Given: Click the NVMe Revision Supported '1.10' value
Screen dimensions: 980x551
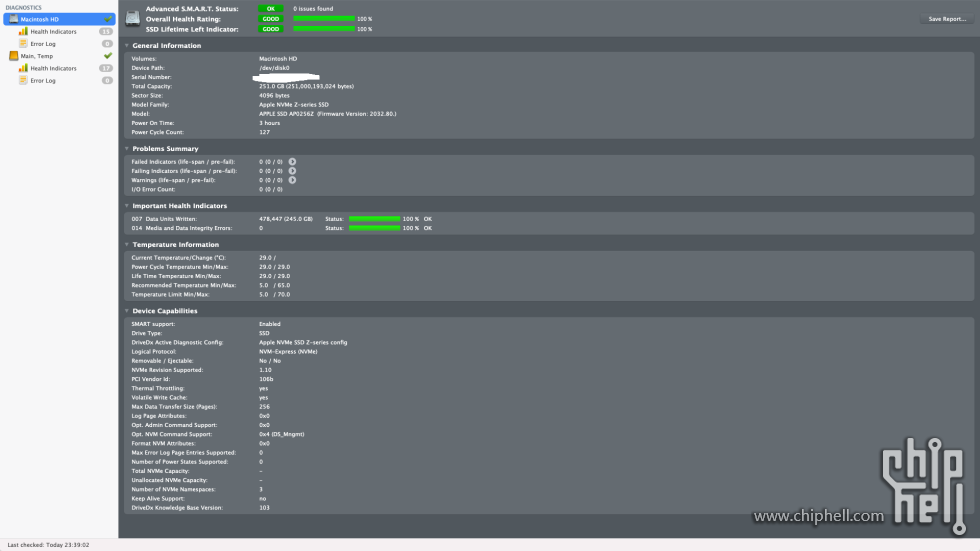Looking at the screenshot, I should [x=266, y=370].
